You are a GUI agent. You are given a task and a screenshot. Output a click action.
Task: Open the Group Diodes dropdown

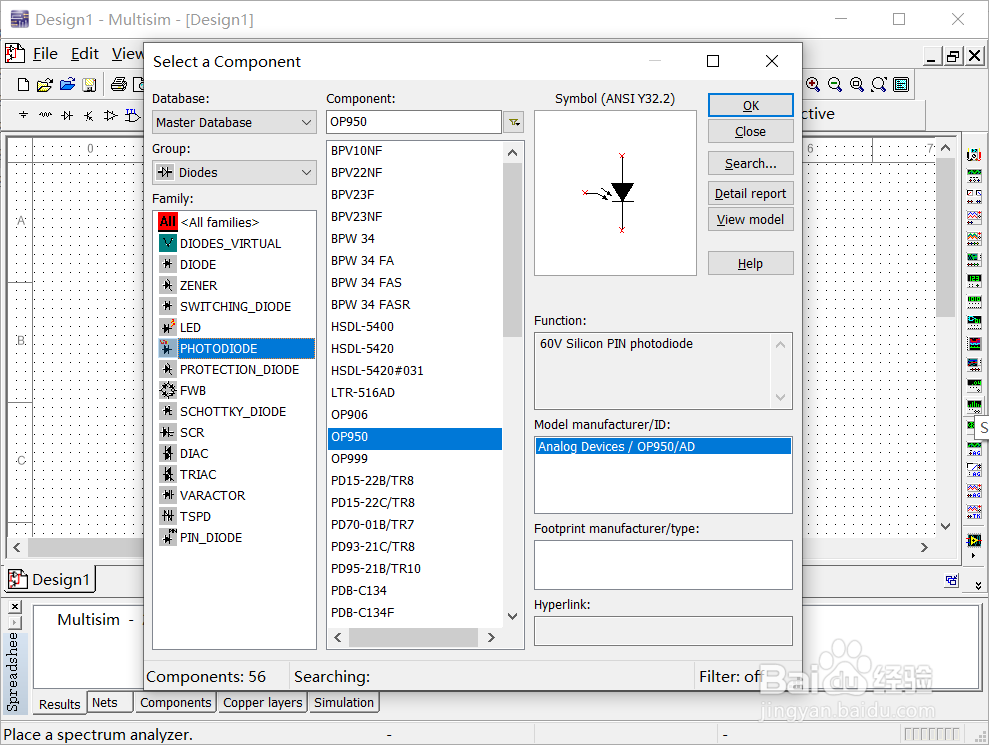pyautogui.click(x=234, y=172)
